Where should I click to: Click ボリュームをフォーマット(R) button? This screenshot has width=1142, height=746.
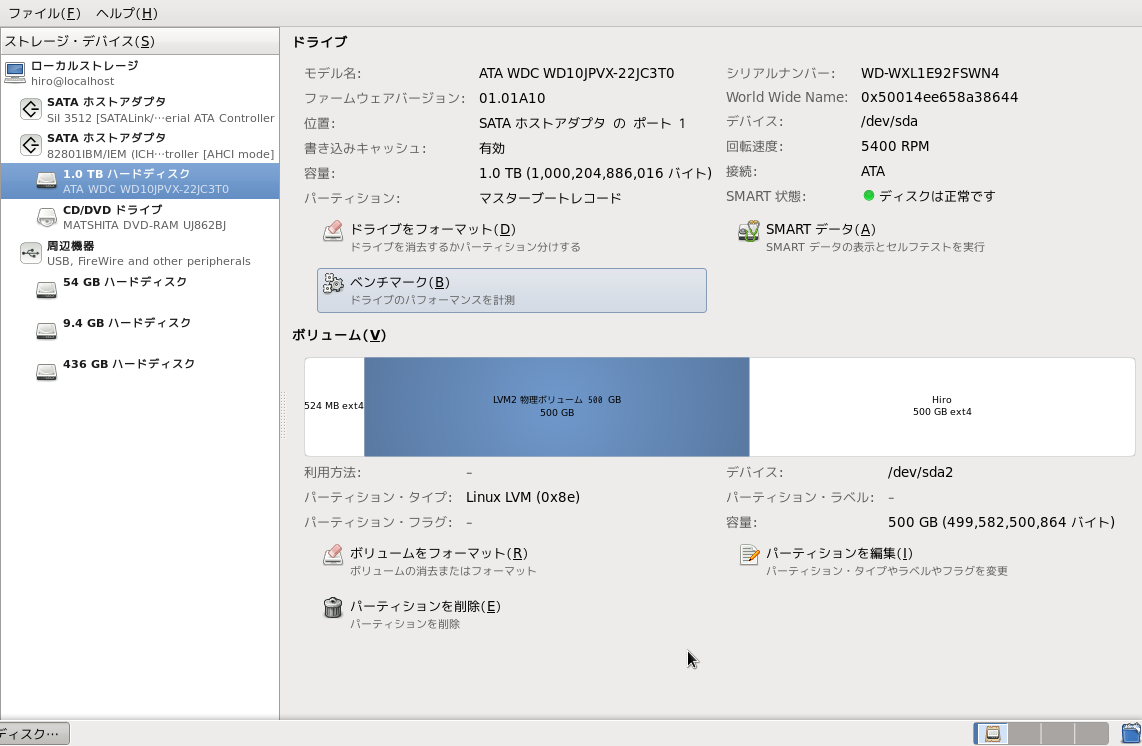(x=511, y=562)
